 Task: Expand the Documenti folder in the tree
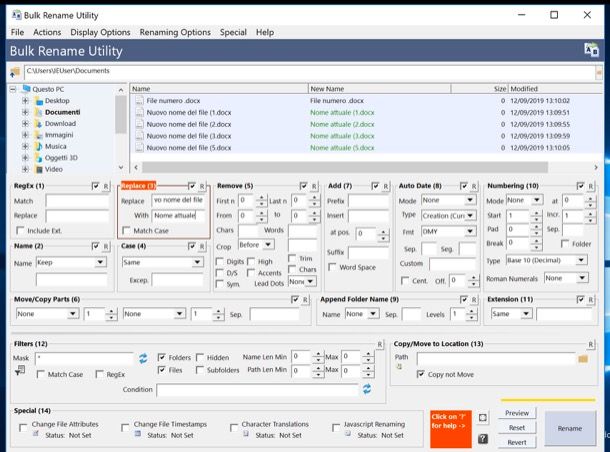pyautogui.click(x=25, y=112)
